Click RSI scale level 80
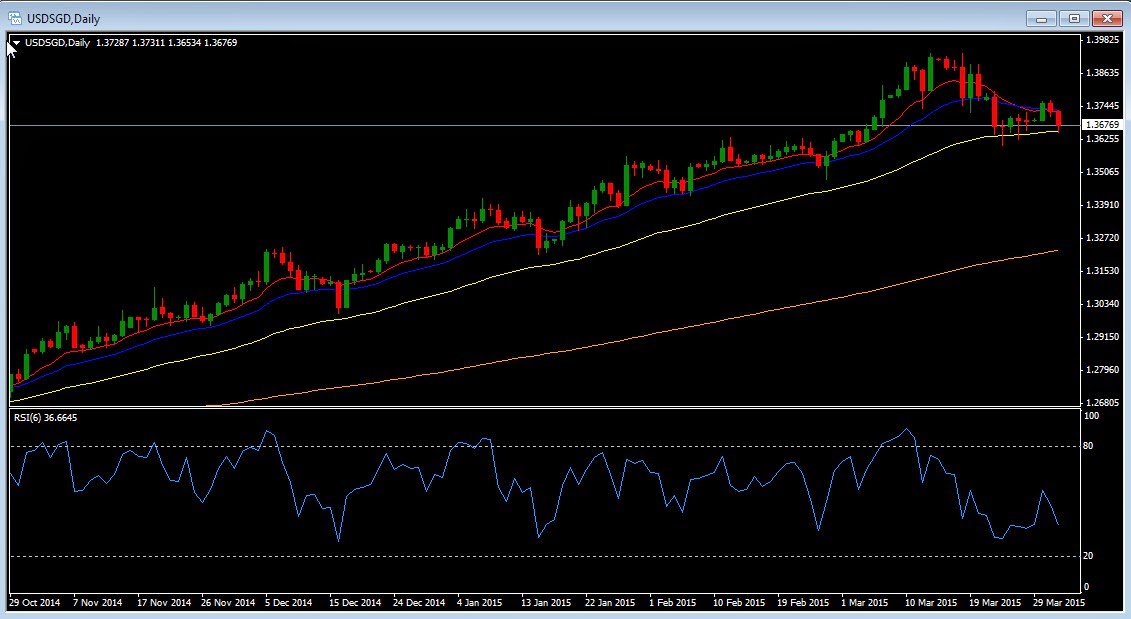 pyautogui.click(x=1088, y=446)
